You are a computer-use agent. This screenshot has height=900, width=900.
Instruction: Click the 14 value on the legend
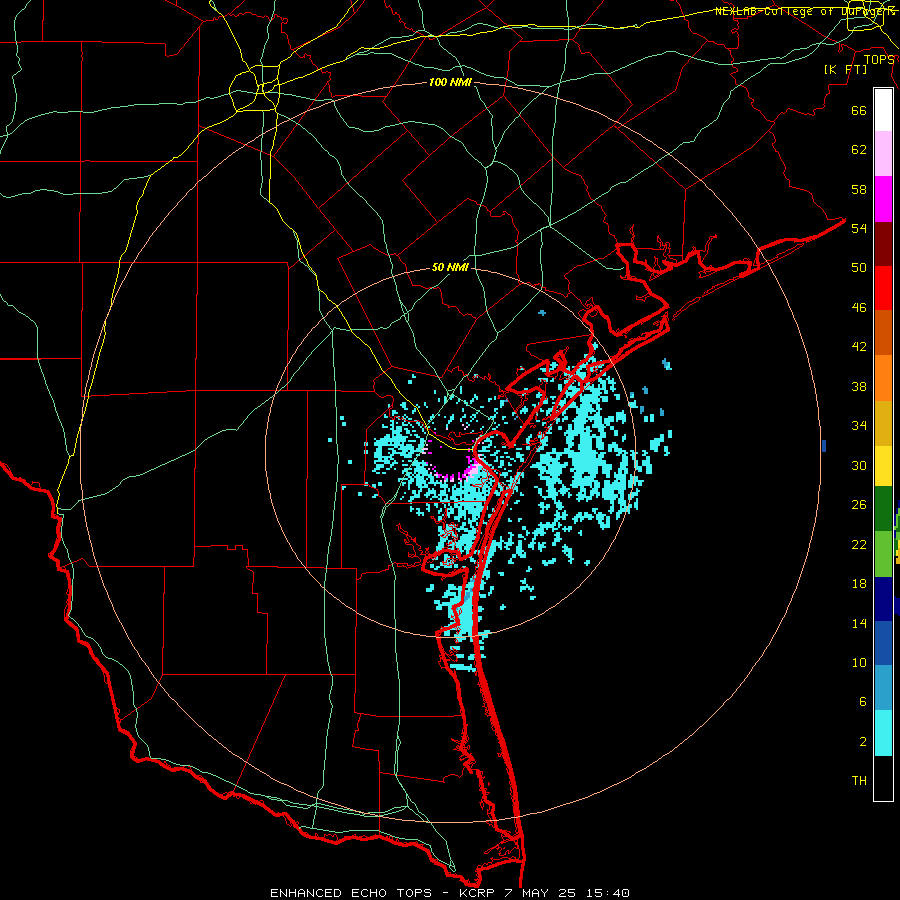tap(859, 623)
